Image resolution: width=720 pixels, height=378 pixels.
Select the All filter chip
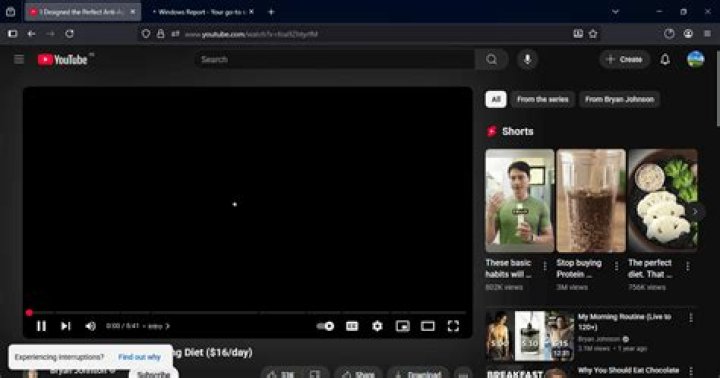[496, 99]
